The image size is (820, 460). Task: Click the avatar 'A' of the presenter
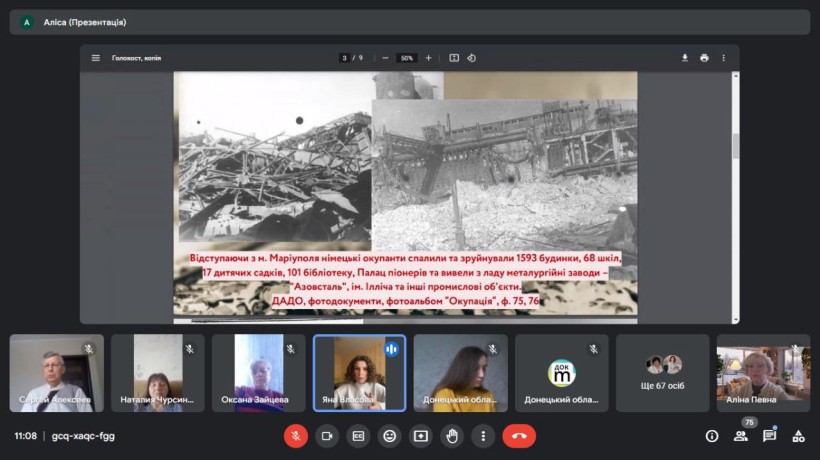pos(27,22)
